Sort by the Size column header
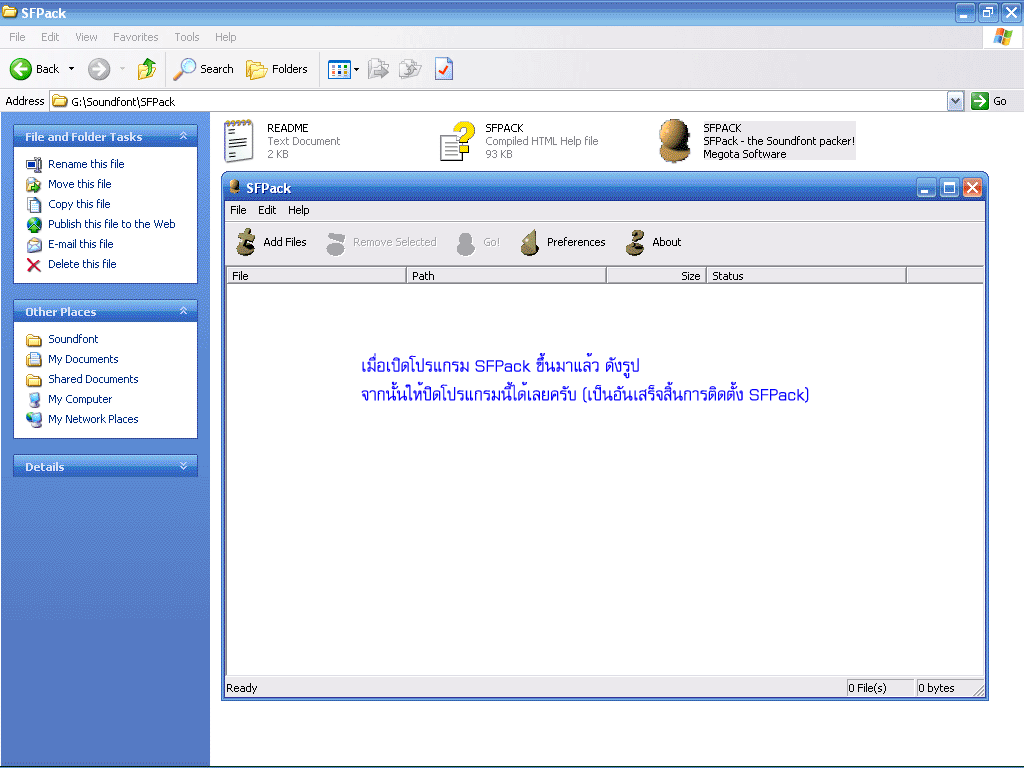This screenshot has height=768, width=1024. pos(656,276)
